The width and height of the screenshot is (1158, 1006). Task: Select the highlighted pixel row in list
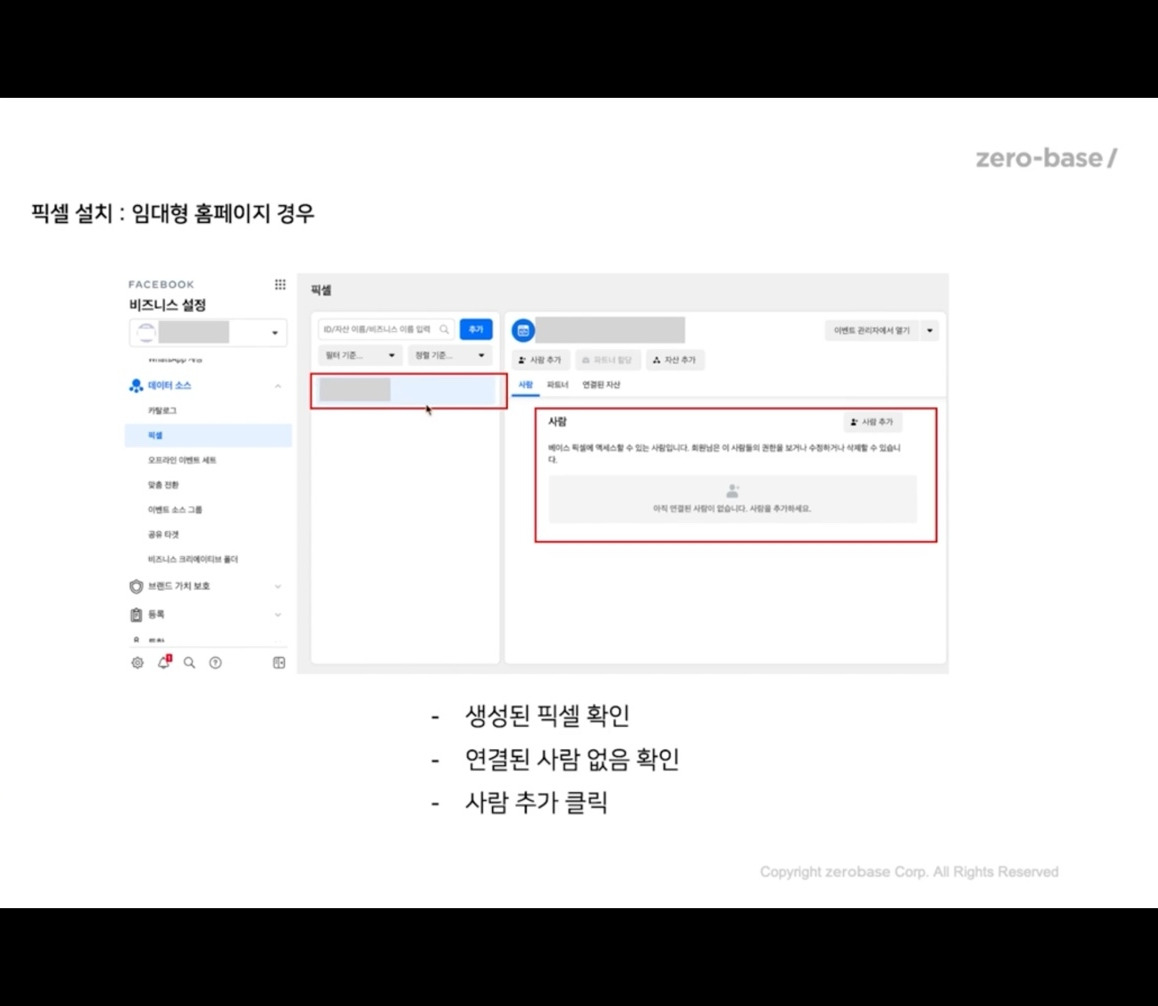click(x=407, y=390)
